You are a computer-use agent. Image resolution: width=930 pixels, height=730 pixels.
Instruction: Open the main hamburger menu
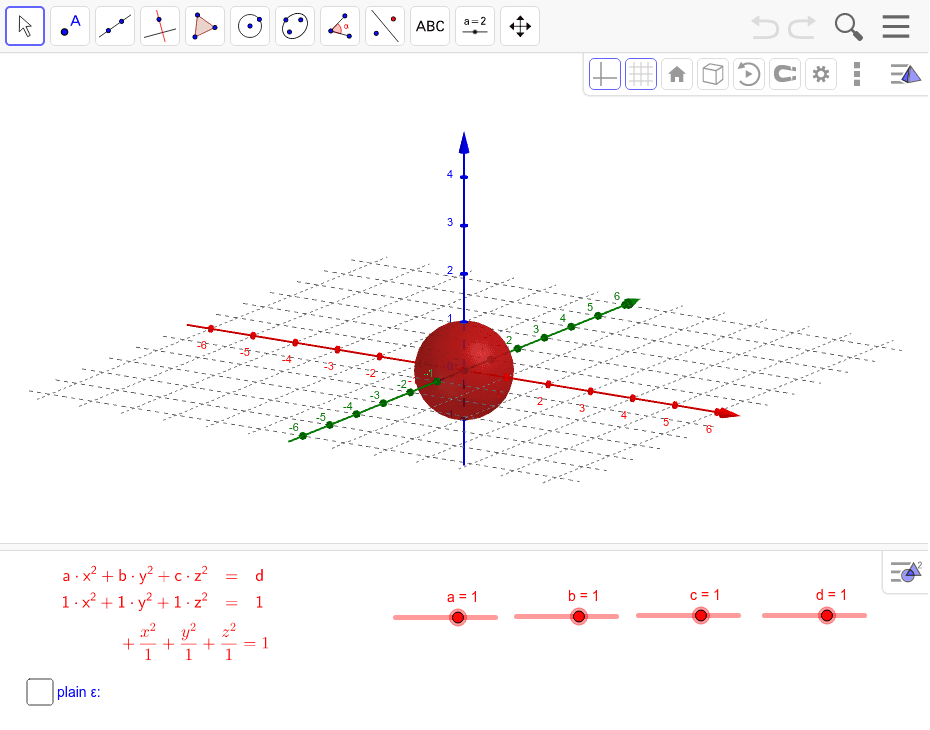(896, 27)
